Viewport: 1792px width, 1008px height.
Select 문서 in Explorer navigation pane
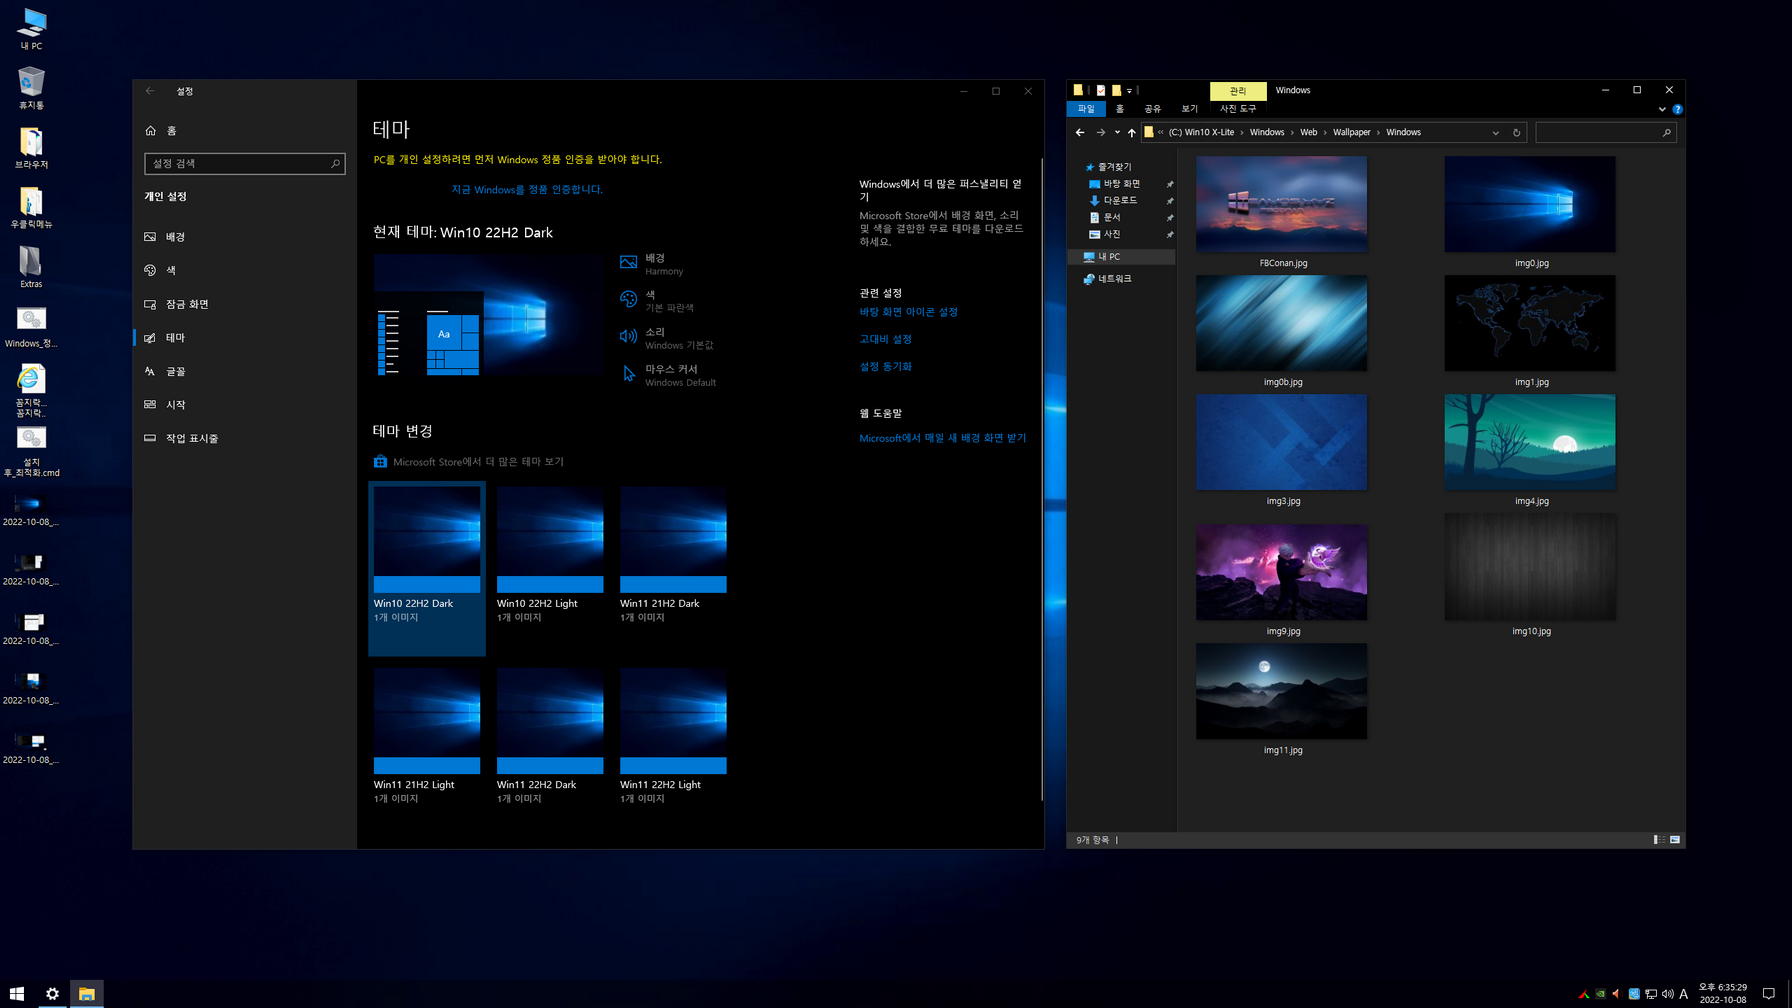click(x=1112, y=218)
